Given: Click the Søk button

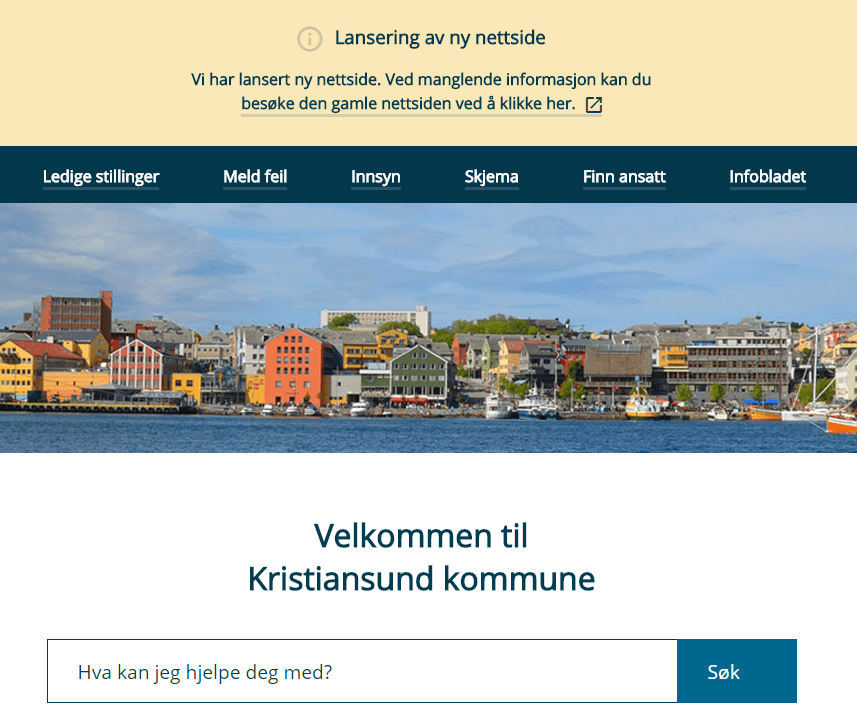Looking at the screenshot, I should (737, 671).
